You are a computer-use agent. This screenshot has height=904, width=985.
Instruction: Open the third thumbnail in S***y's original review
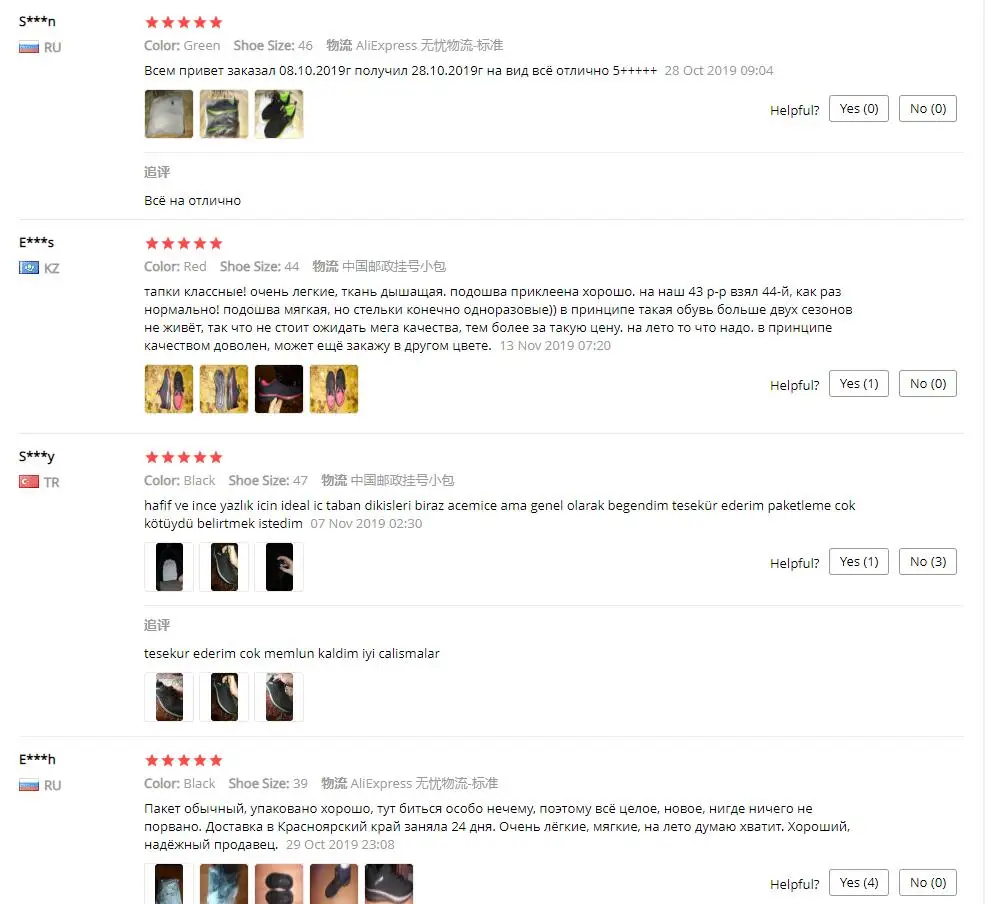pyautogui.click(x=279, y=567)
